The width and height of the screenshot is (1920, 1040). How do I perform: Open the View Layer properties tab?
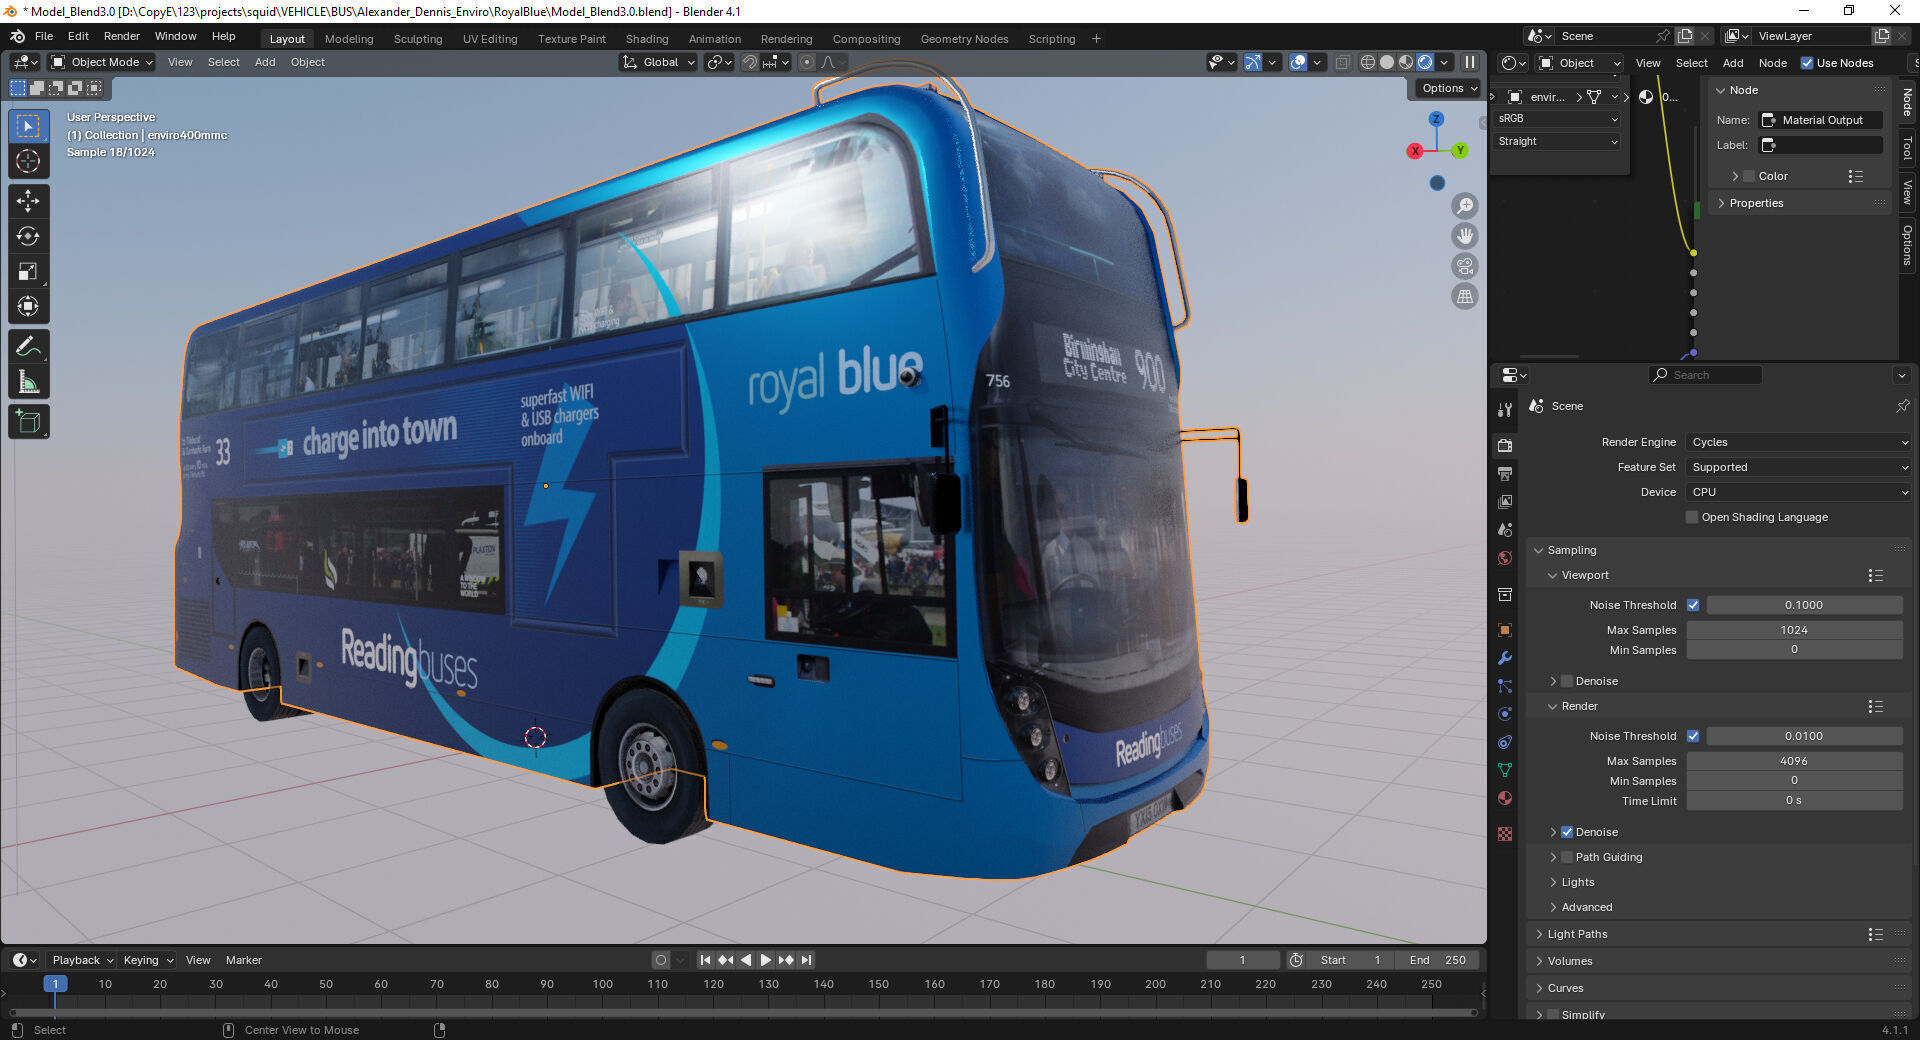(x=1505, y=501)
